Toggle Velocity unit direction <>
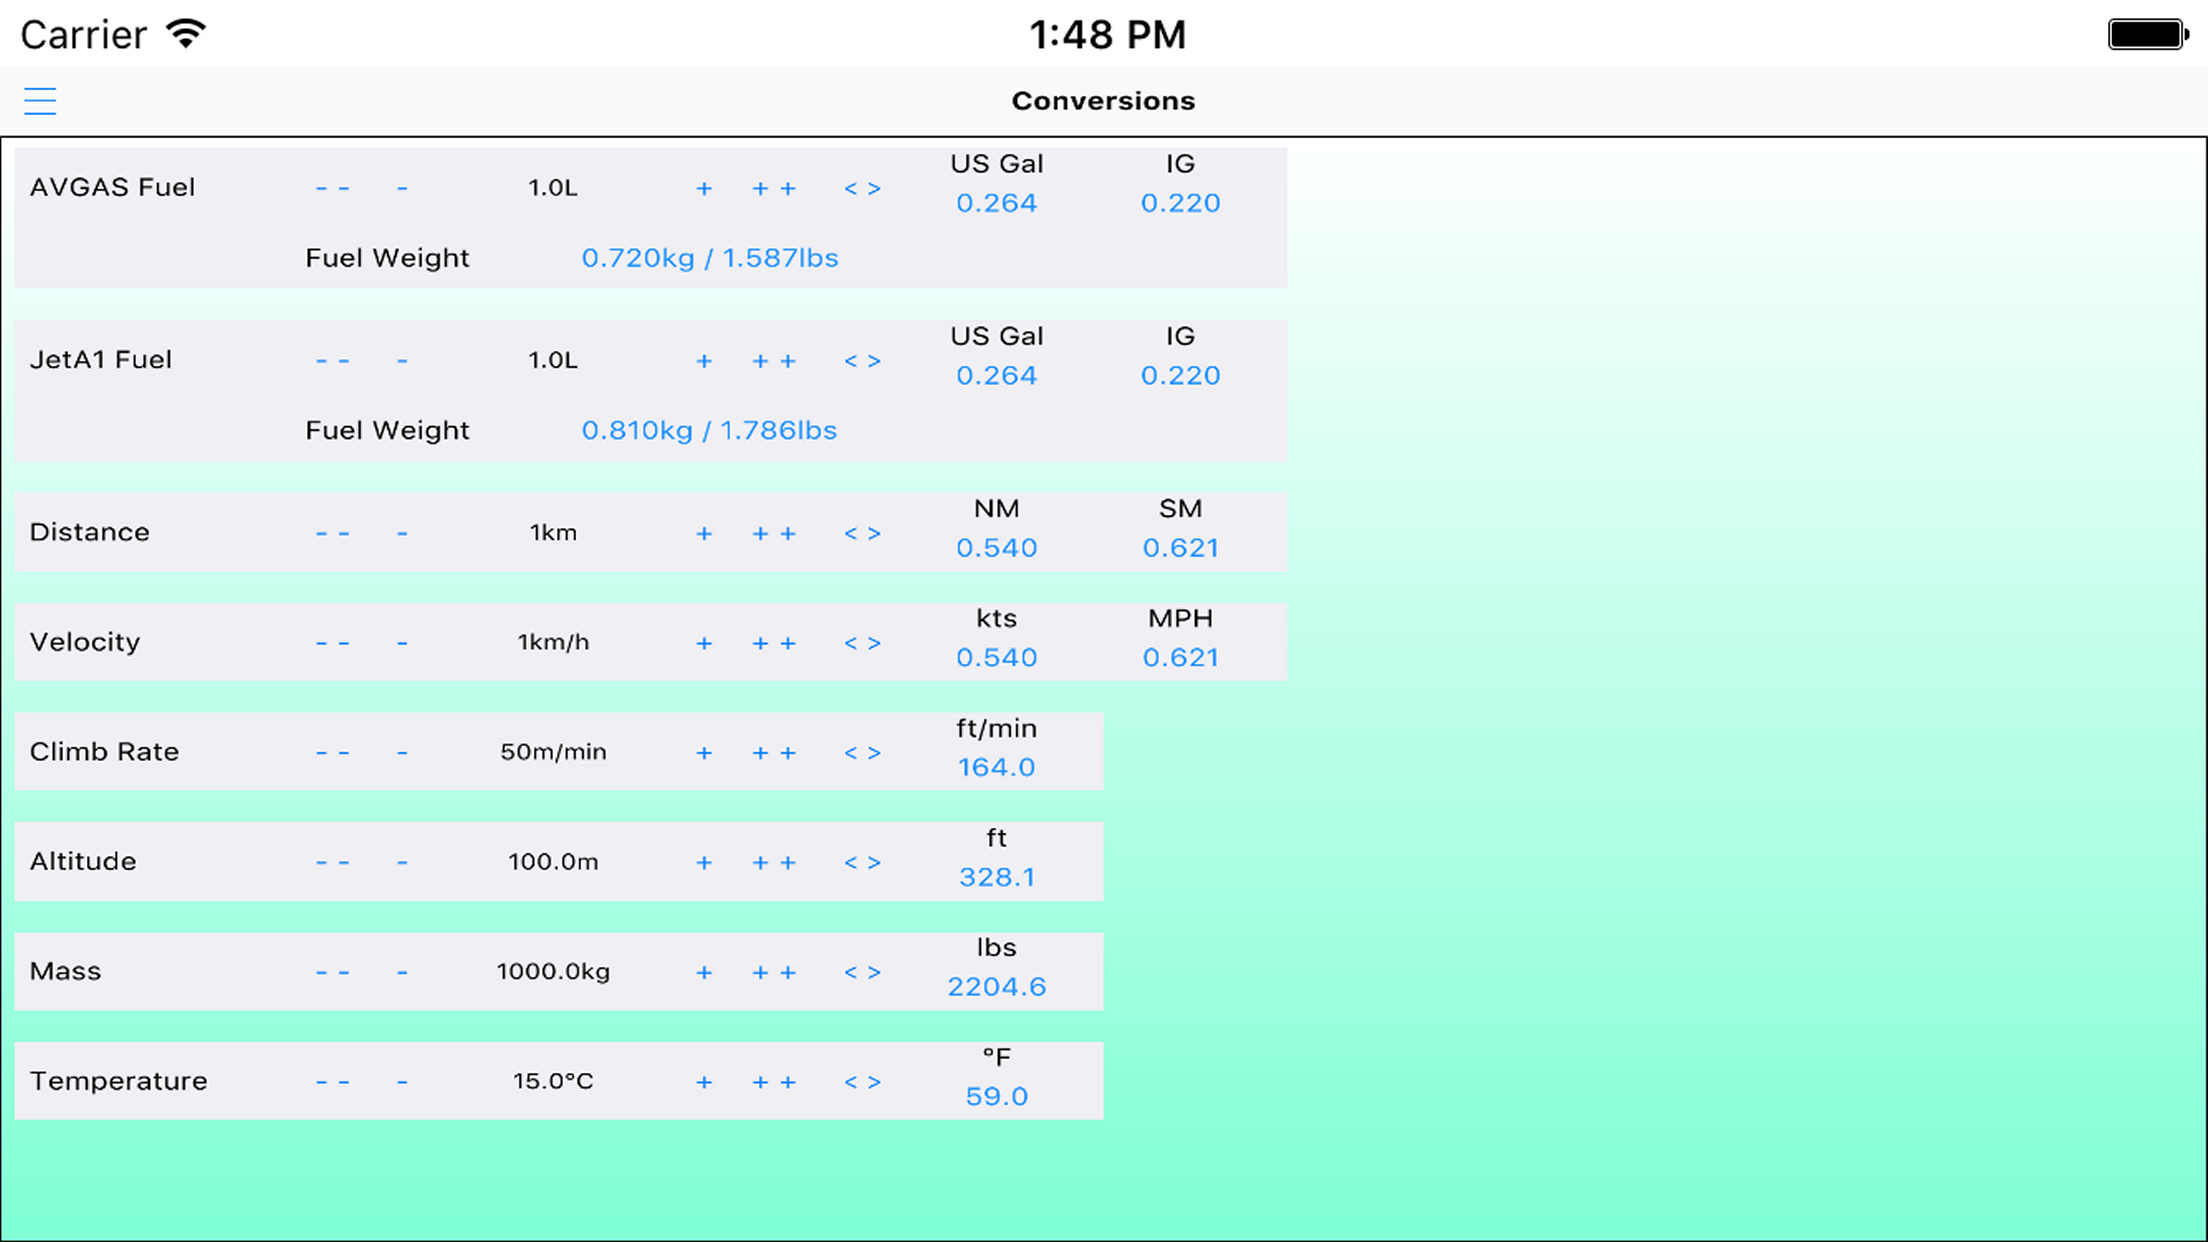 862,643
